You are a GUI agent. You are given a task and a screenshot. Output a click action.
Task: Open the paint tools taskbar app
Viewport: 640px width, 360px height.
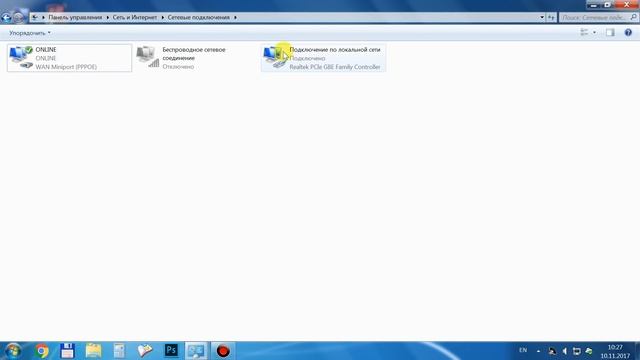(144, 351)
